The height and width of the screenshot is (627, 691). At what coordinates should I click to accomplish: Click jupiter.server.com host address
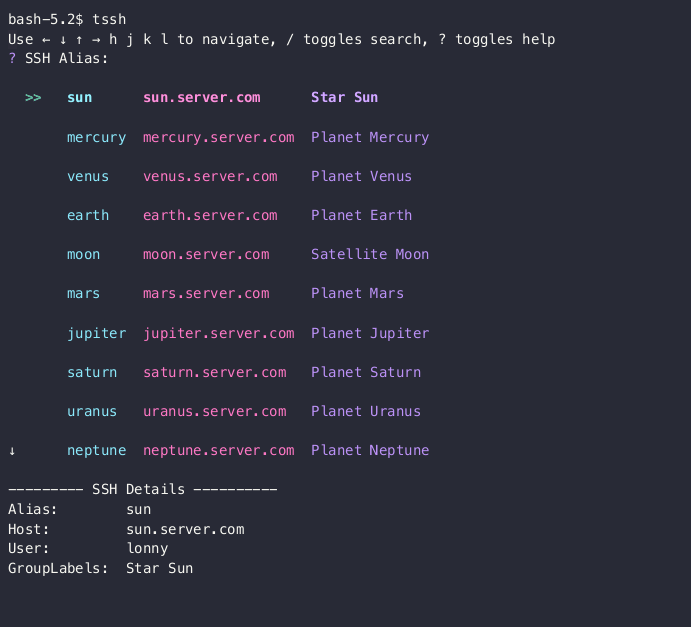[219, 334]
